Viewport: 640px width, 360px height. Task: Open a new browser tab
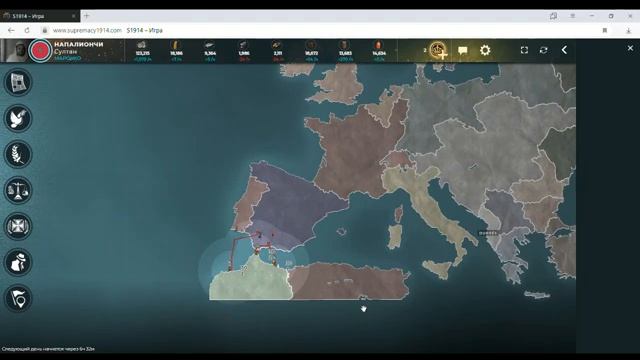[x=86, y=16]
